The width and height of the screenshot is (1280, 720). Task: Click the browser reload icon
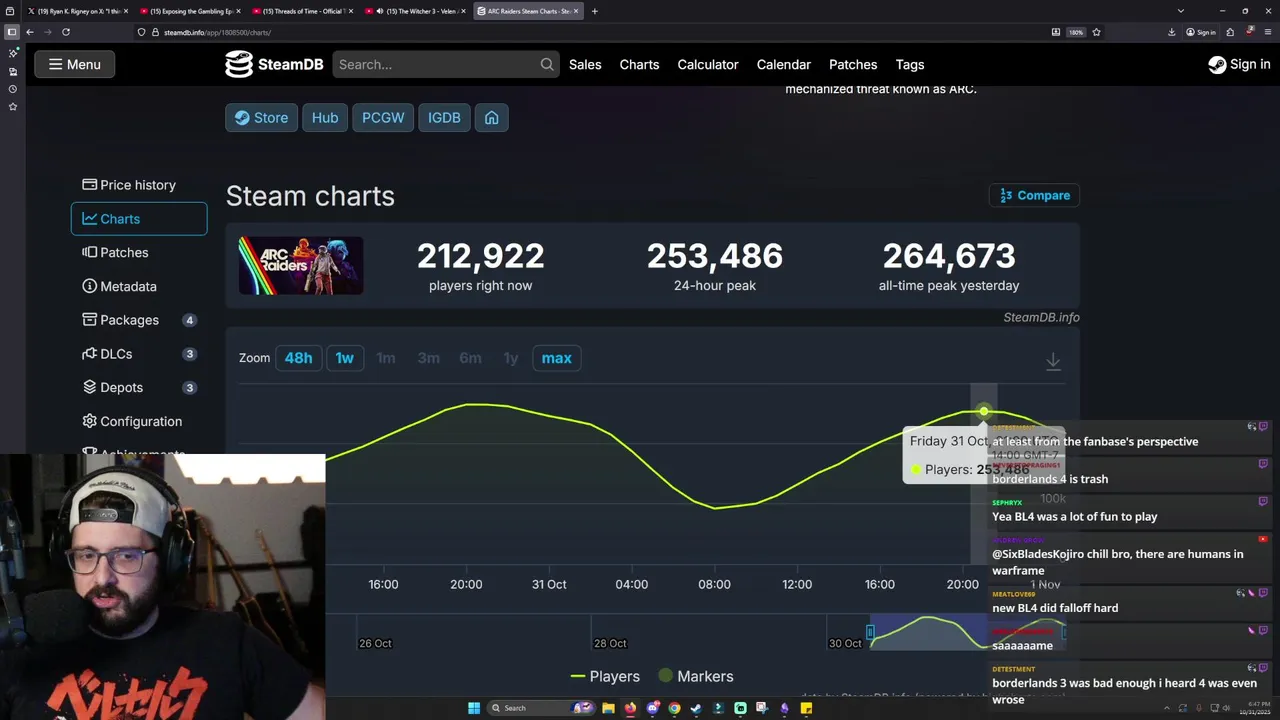(66, 32)
